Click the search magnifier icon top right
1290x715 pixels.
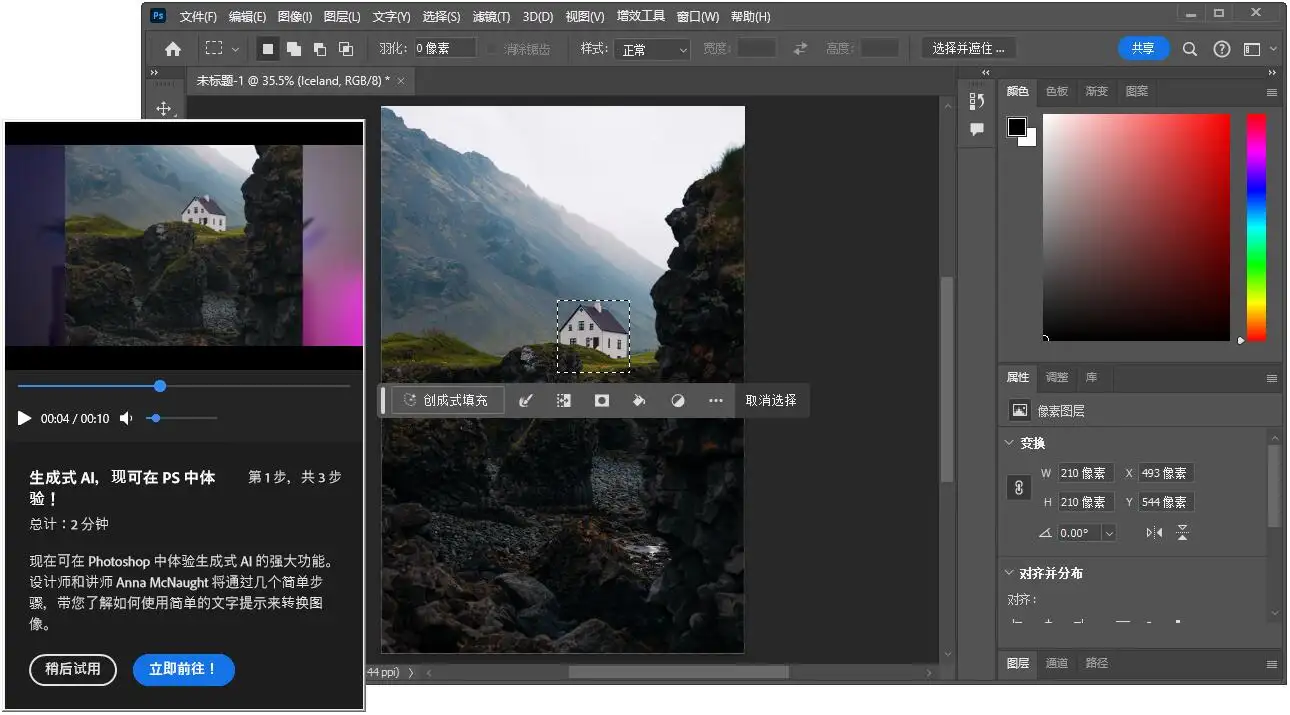point(1189,48)
